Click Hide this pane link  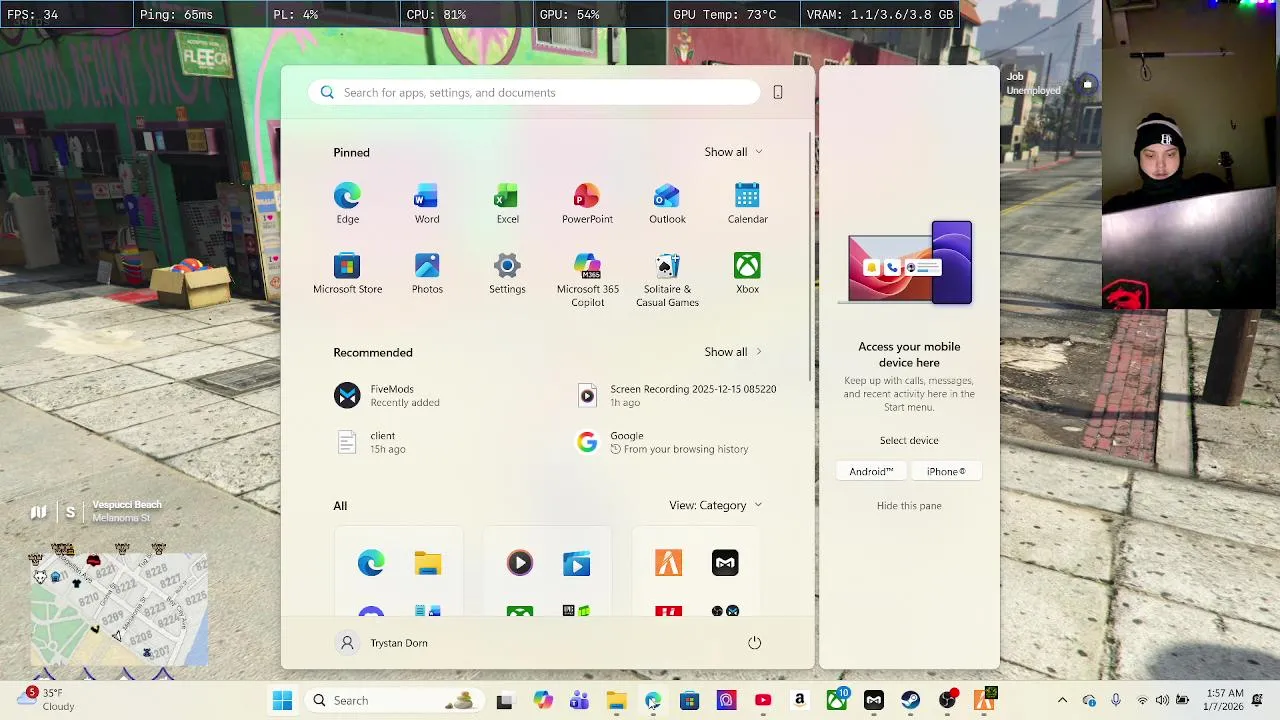coord(909,505)
